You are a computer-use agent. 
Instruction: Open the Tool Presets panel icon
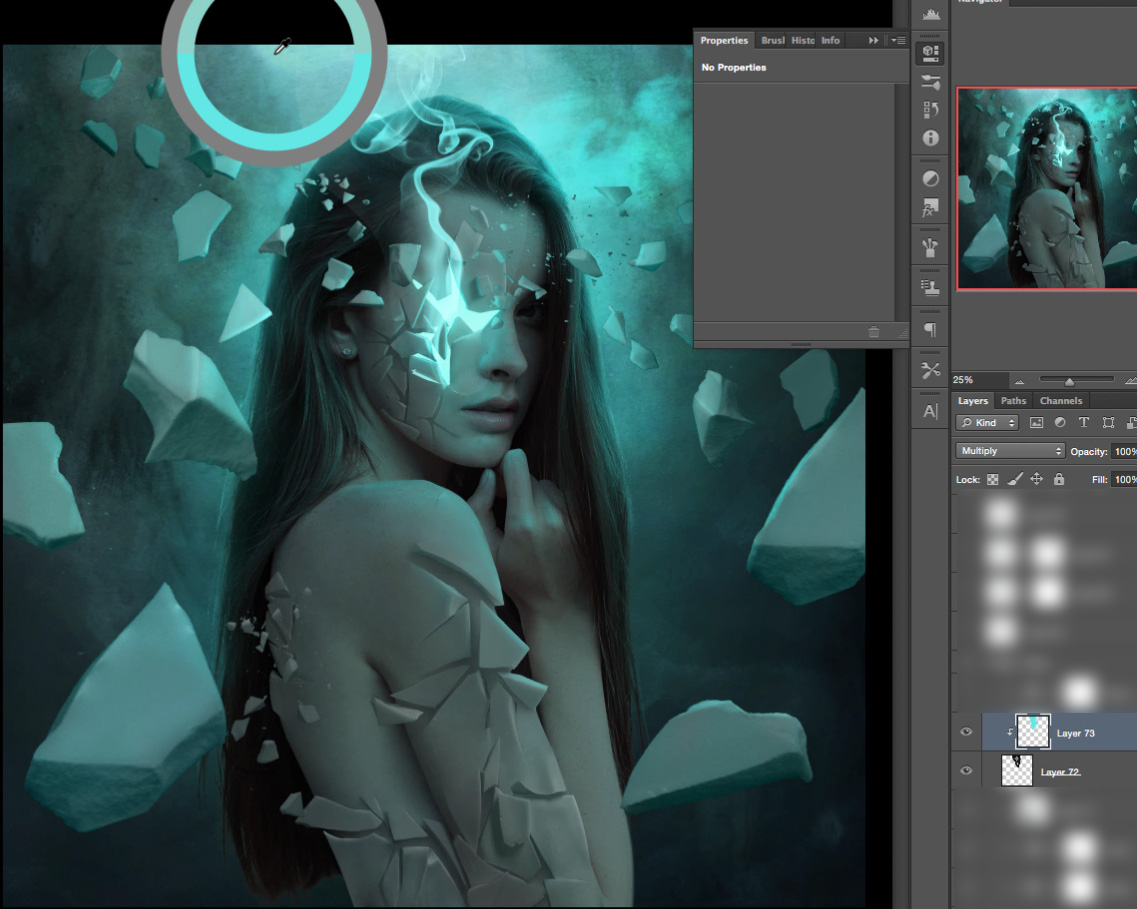point(931,370)
